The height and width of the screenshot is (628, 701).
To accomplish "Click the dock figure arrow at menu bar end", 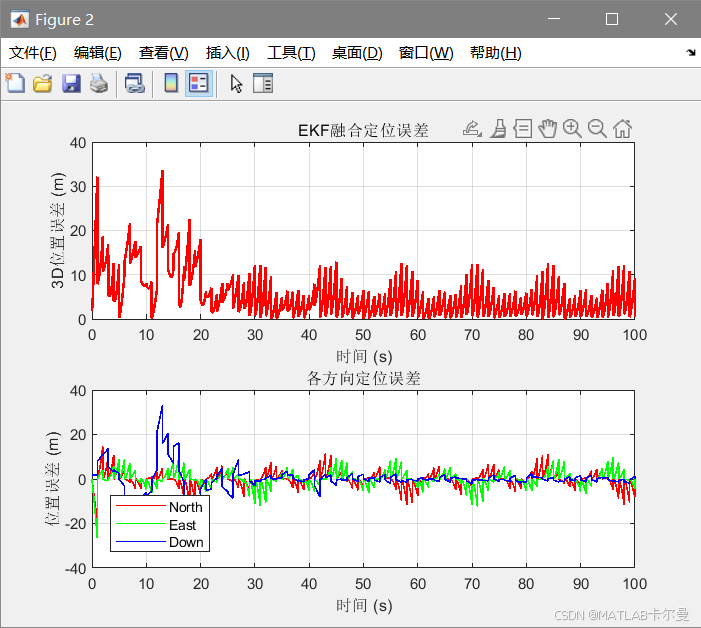I will (x=691, y=53).
